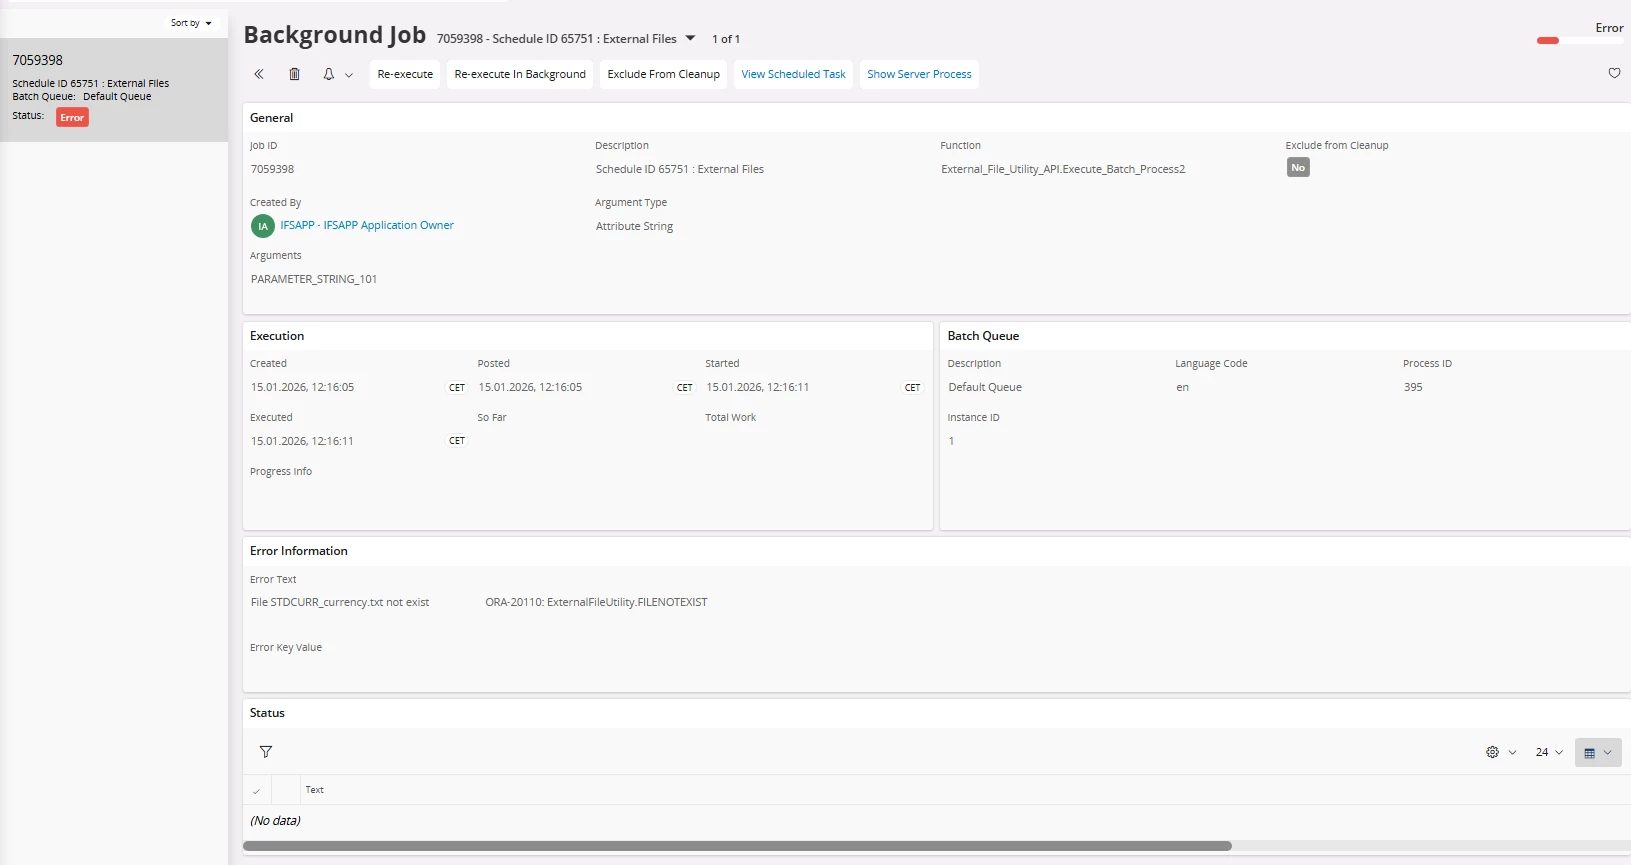Click the notification bell icon
Viewport: 1631px width, 865px height.
[328, 74]
